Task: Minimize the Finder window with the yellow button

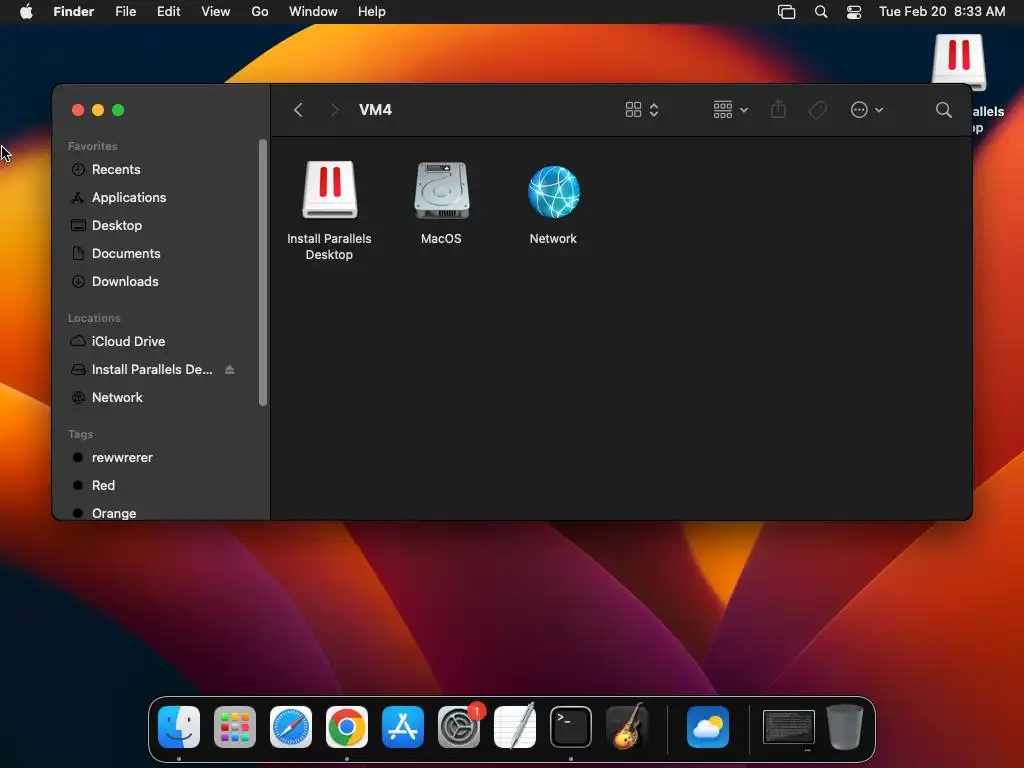Action: pos(98,110)
